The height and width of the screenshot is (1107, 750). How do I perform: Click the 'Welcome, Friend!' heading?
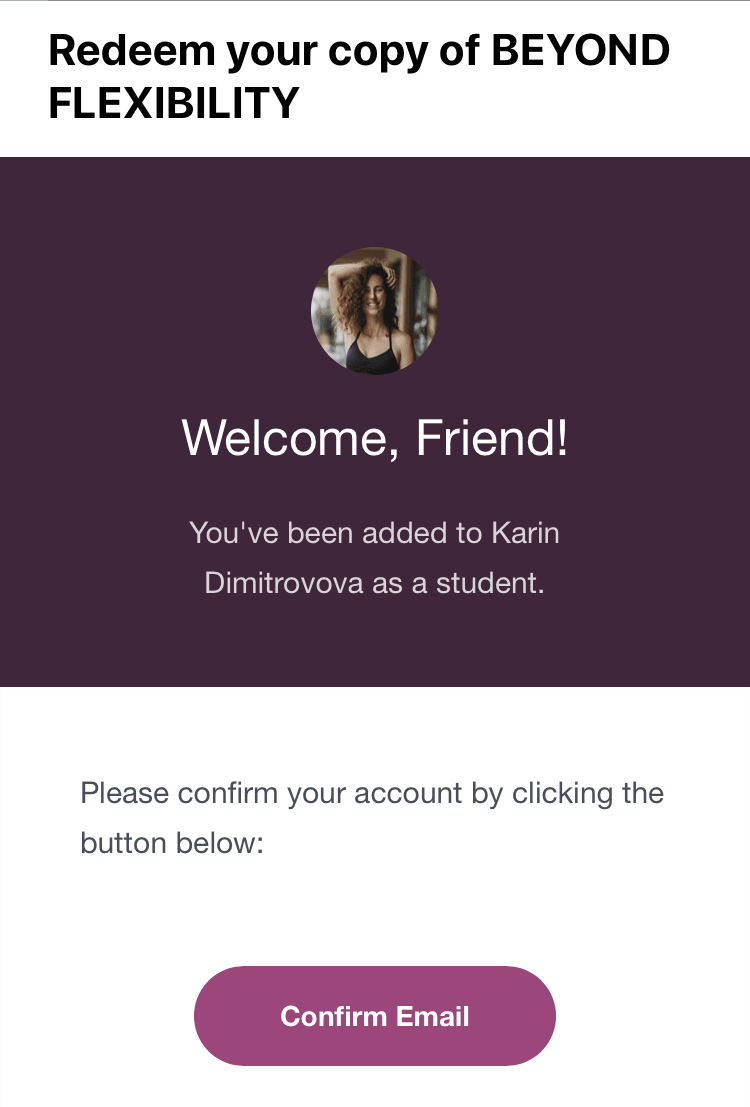[375, 437]
